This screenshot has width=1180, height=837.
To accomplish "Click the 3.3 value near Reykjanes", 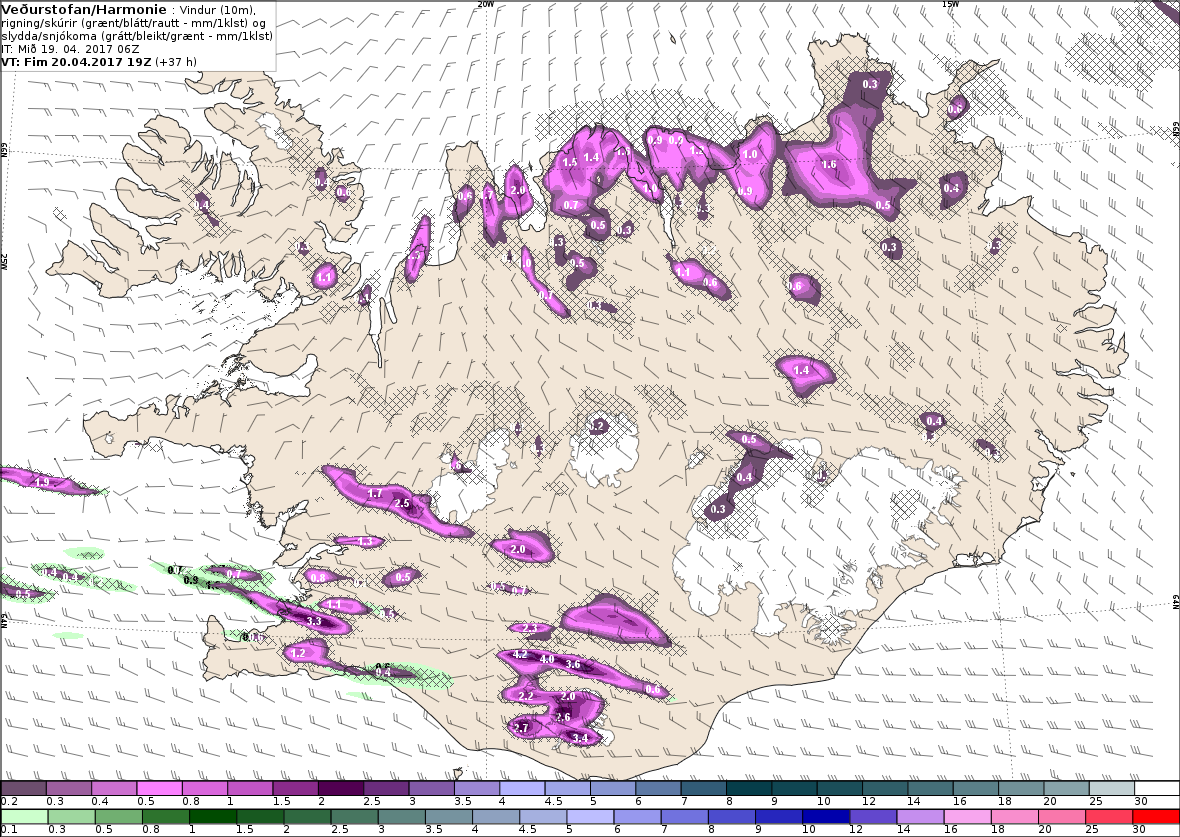I will point(315,622).
